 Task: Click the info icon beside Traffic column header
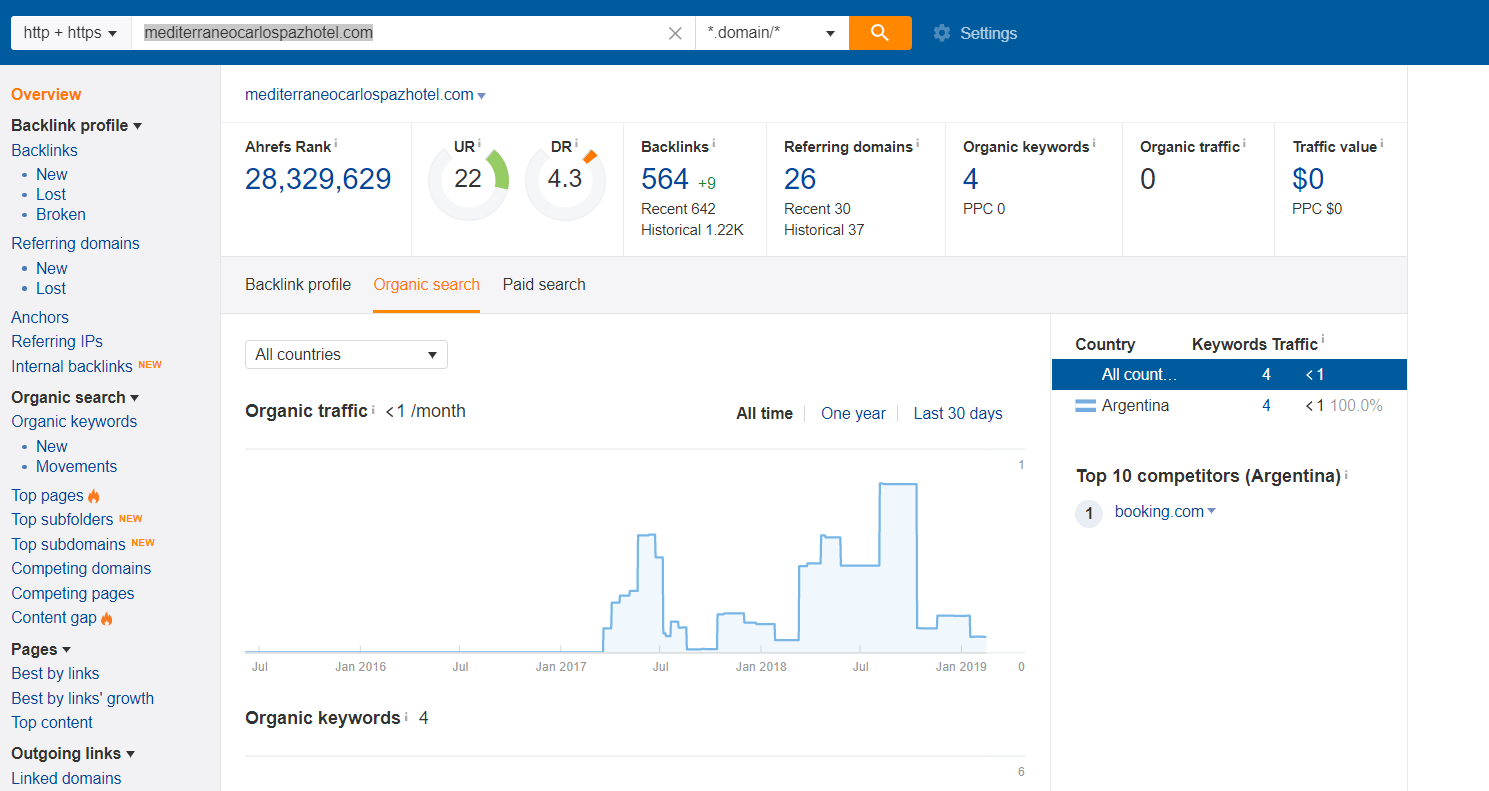click(x=1323, y=340)
